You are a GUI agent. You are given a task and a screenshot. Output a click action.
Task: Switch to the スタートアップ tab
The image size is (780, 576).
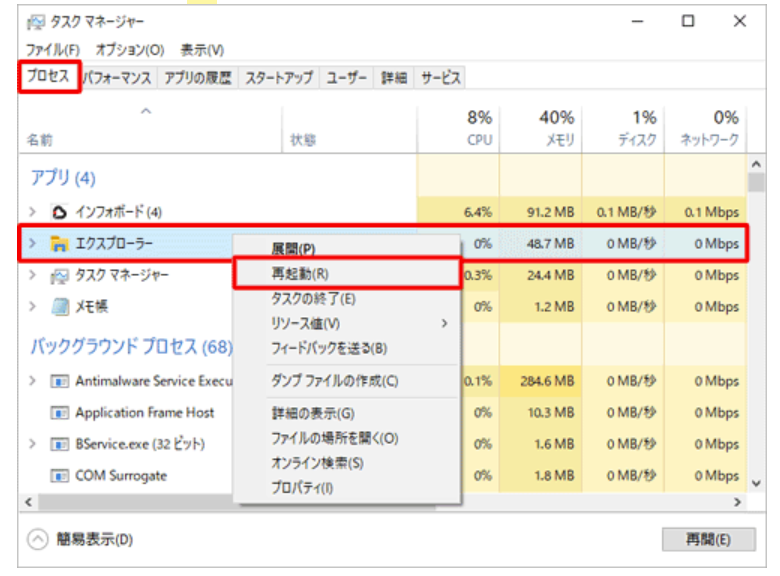point(279,78)
